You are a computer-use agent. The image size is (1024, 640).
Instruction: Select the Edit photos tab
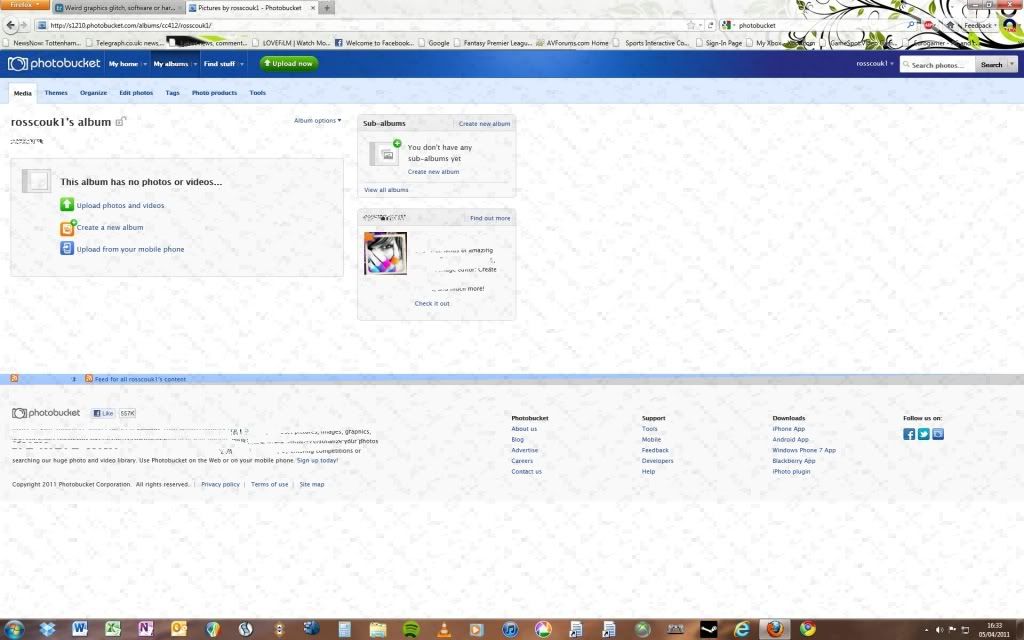[136, 93]
